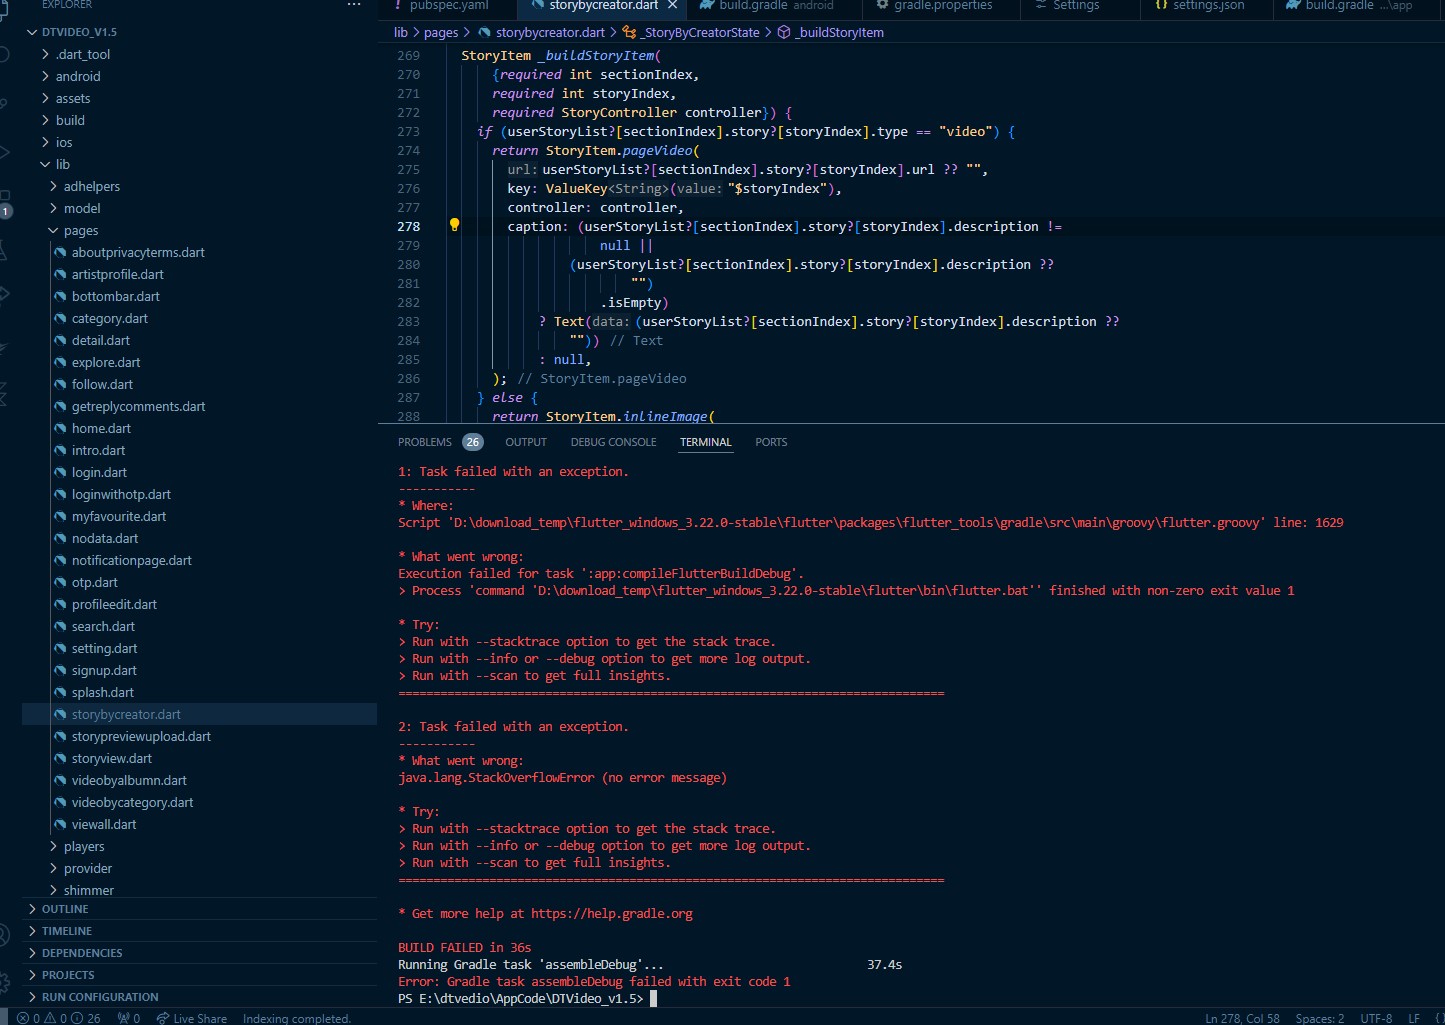Switch to the pubspec.yaml editor tab
1445x1025 pixels.
tap(448, 5)
